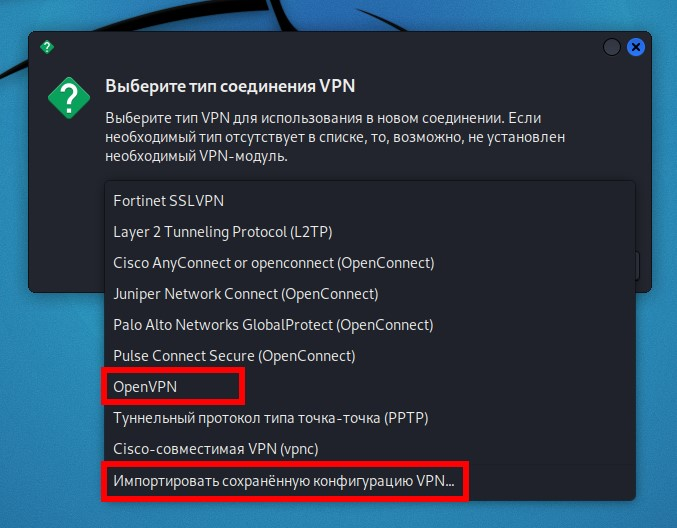Viewport: 677px width, 528px height.
Task: Click the combo box edge behind the list
Action: 637,266
